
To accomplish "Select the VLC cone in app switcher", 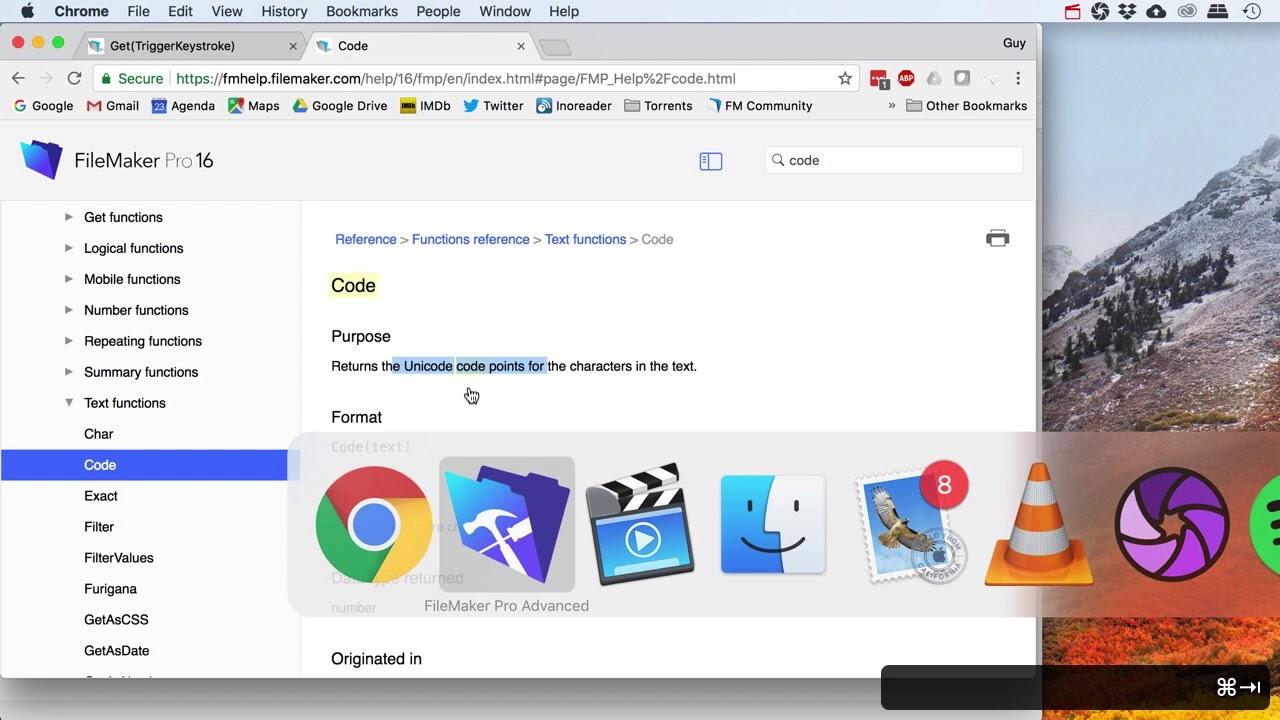I will point(1039,525).
